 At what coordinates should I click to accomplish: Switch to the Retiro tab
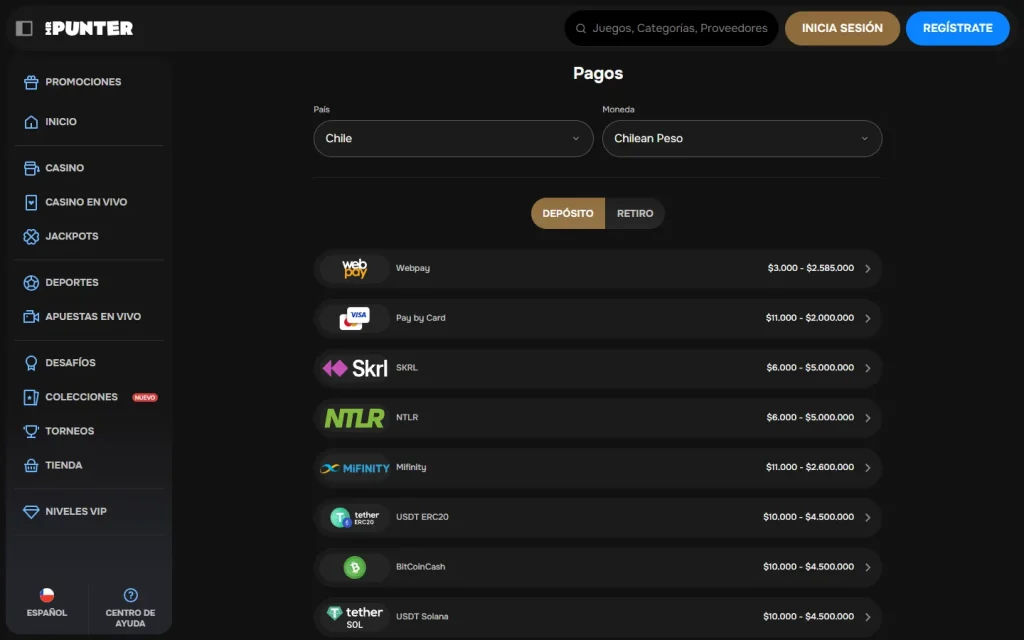(x=635, y=214)
